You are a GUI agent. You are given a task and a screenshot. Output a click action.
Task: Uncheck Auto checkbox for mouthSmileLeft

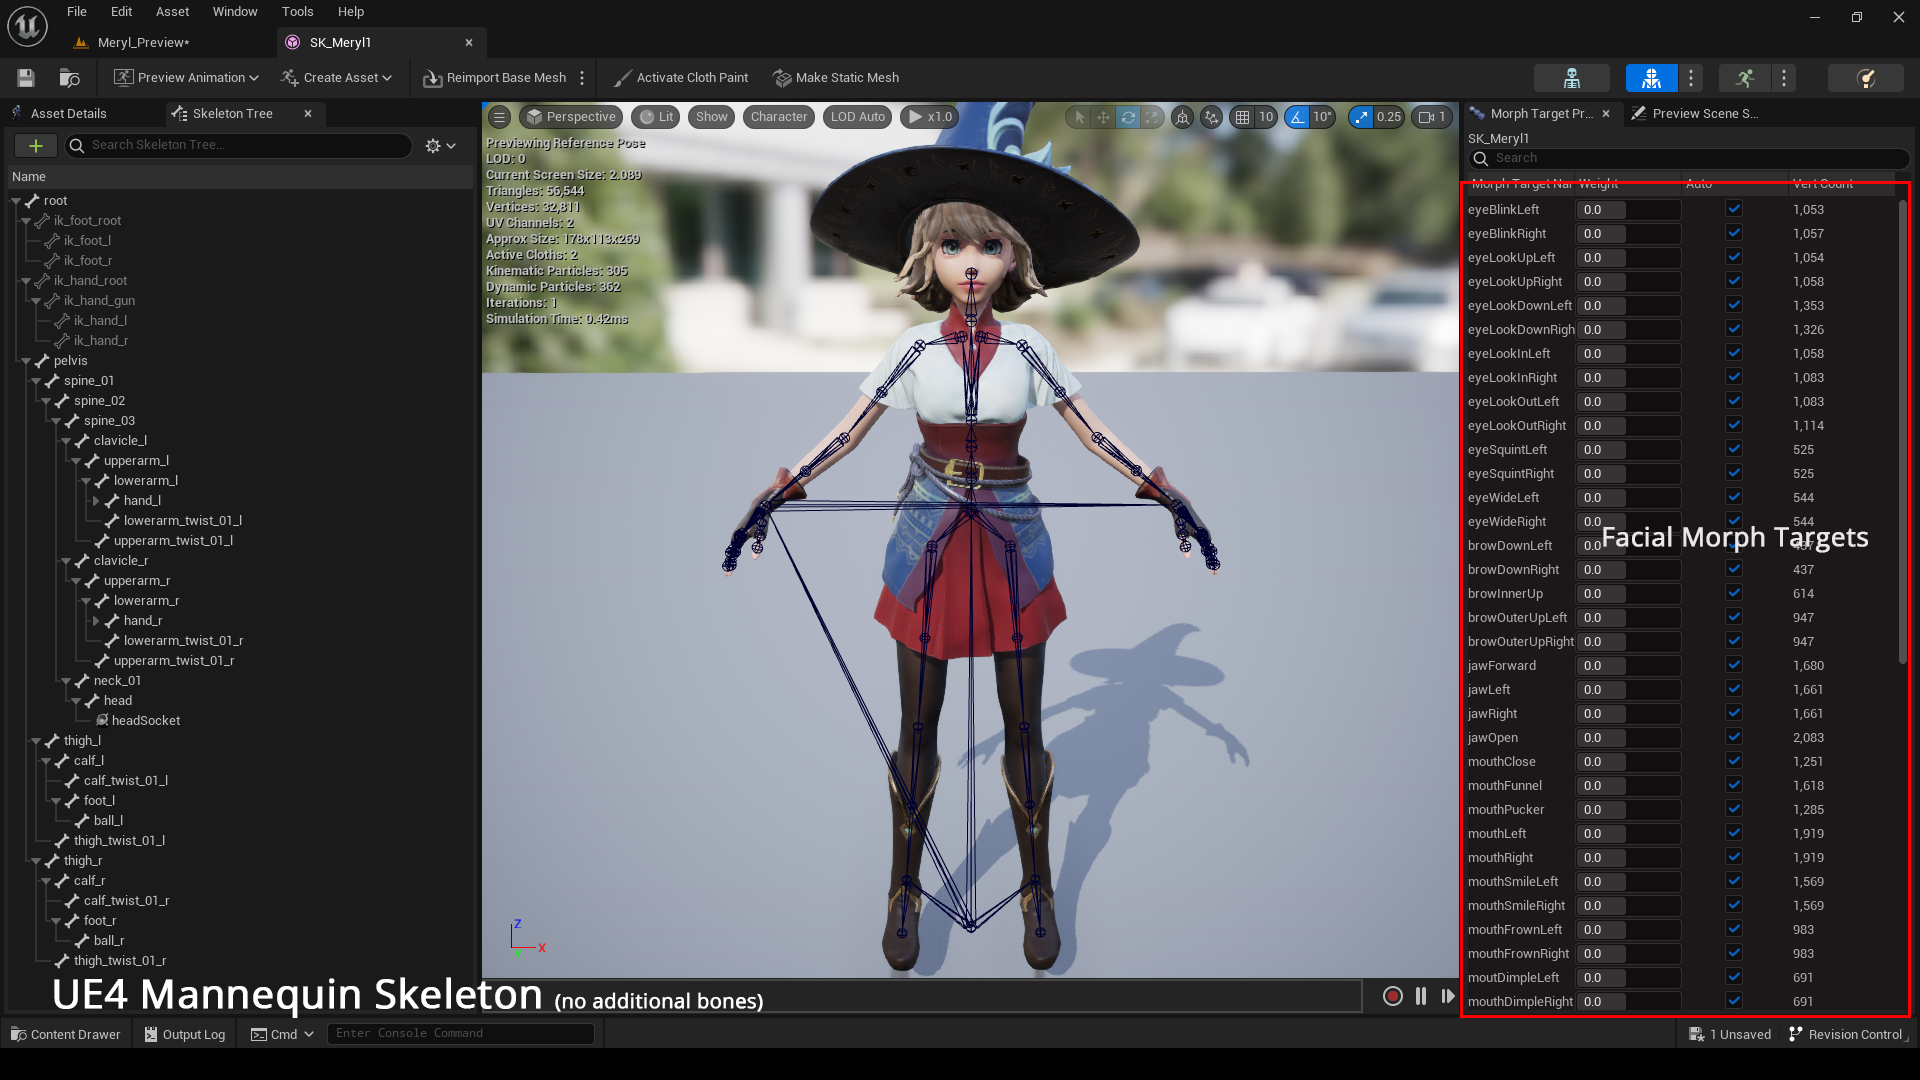pos(1734,881)
